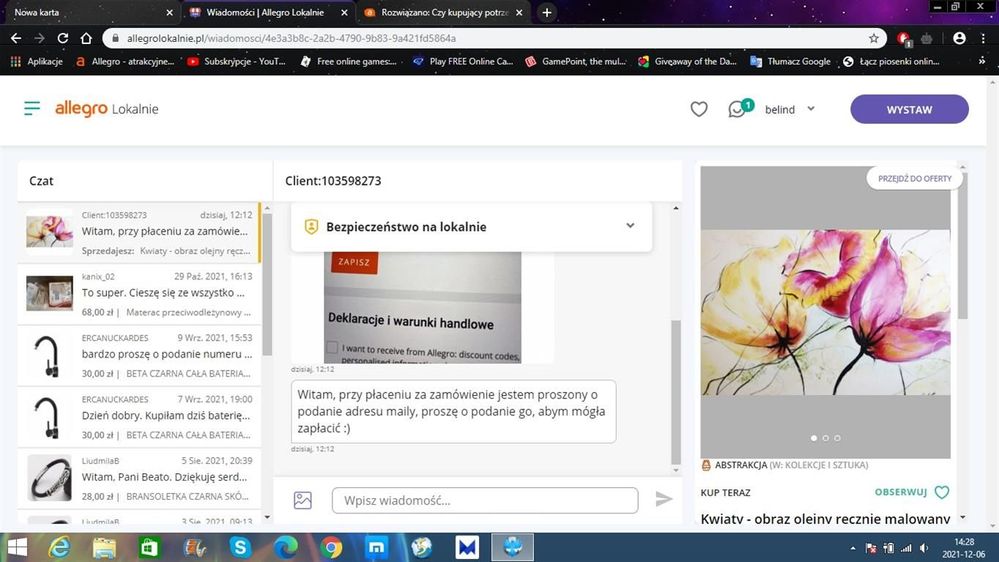This screenshot has width=999, height=562.
Task: Reload the page
Action: coord(62,38)
